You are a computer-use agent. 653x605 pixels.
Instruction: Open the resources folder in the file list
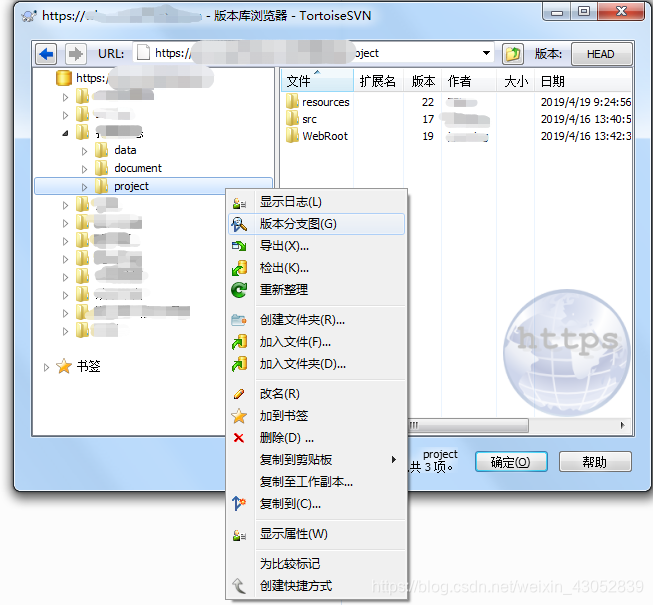325,102
